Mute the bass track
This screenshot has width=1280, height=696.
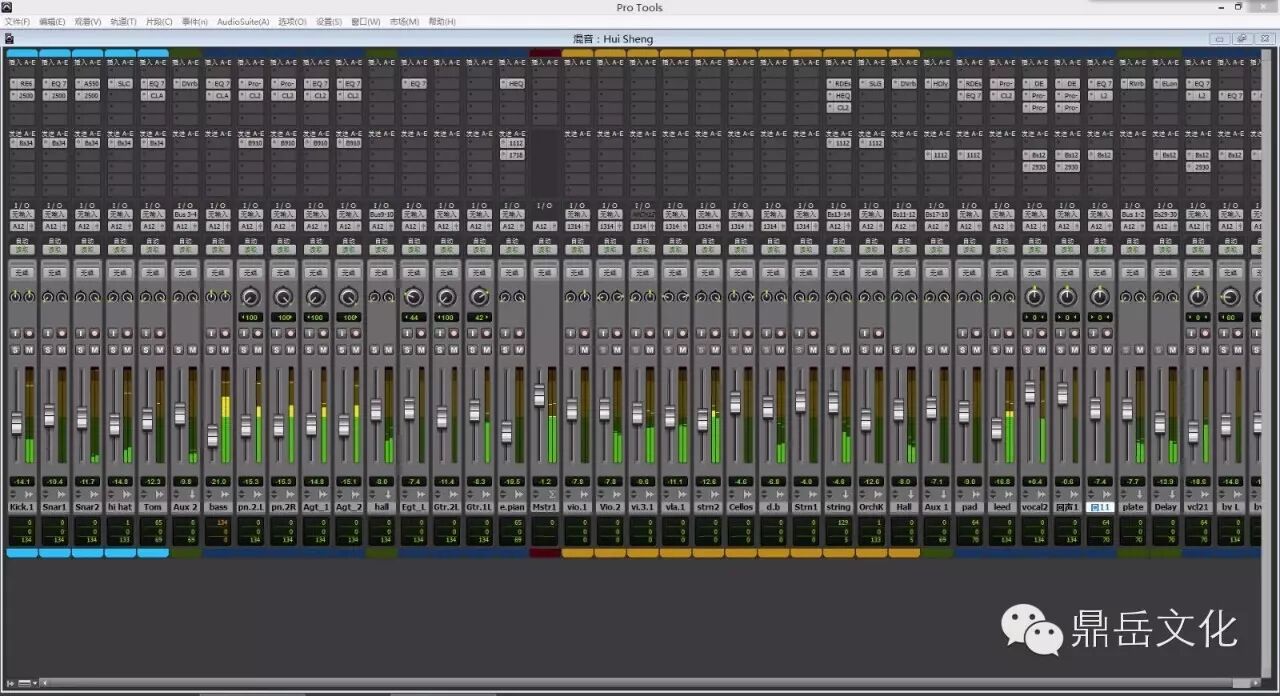(x=225, y=349)
